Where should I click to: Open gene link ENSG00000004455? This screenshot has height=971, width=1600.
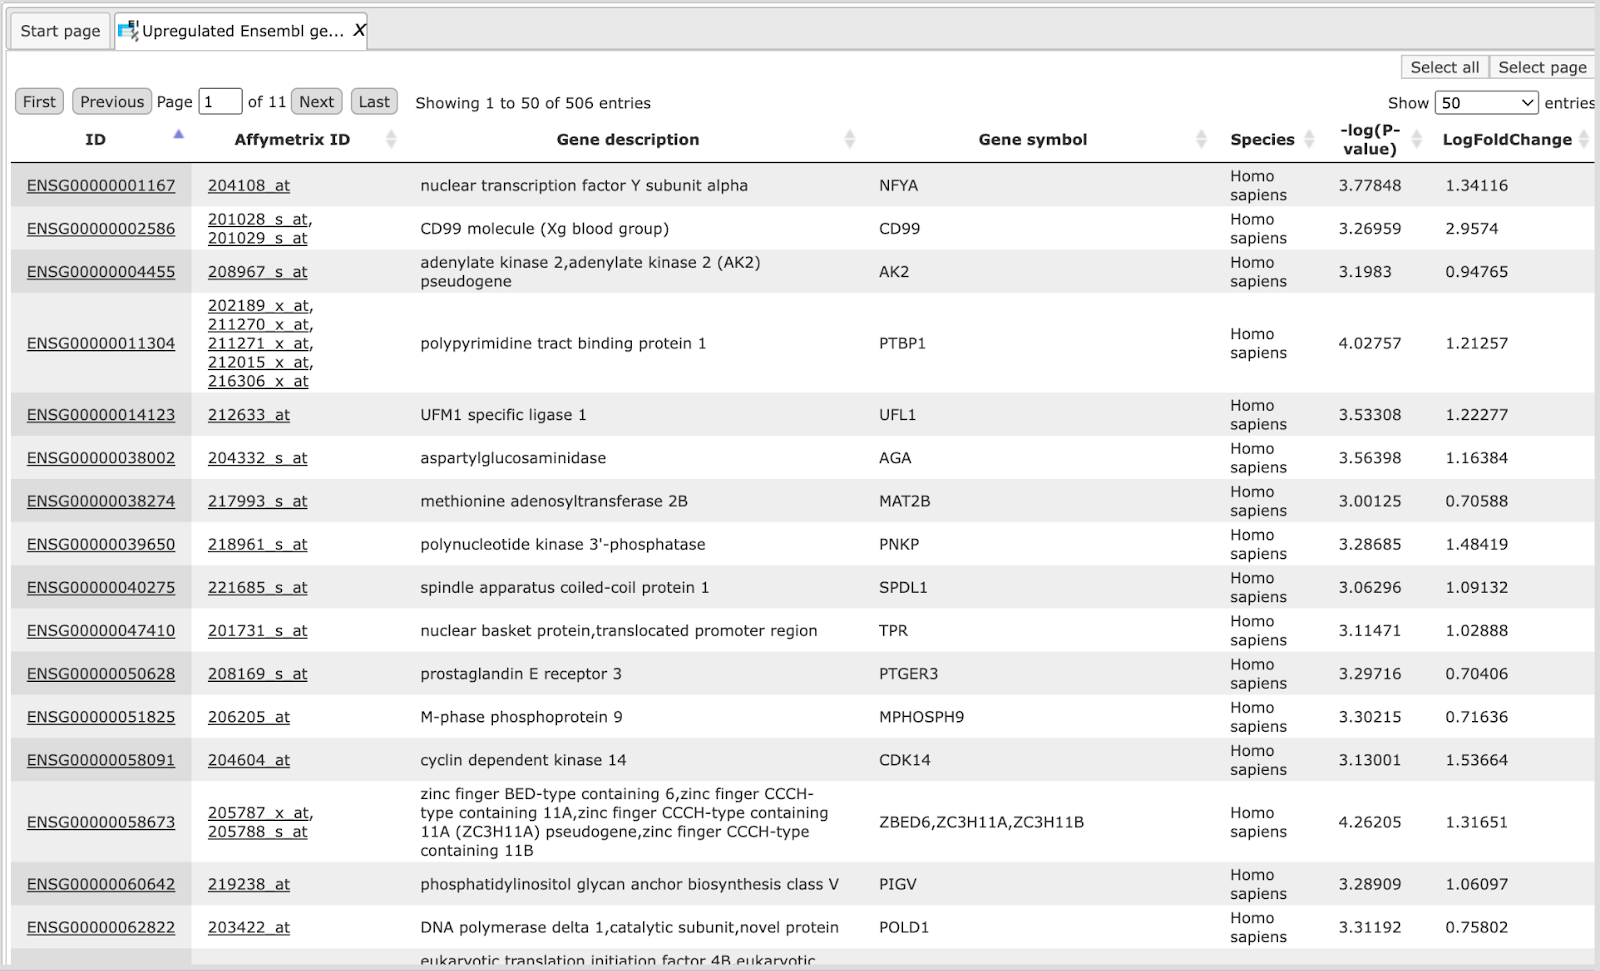click(101, 271)
